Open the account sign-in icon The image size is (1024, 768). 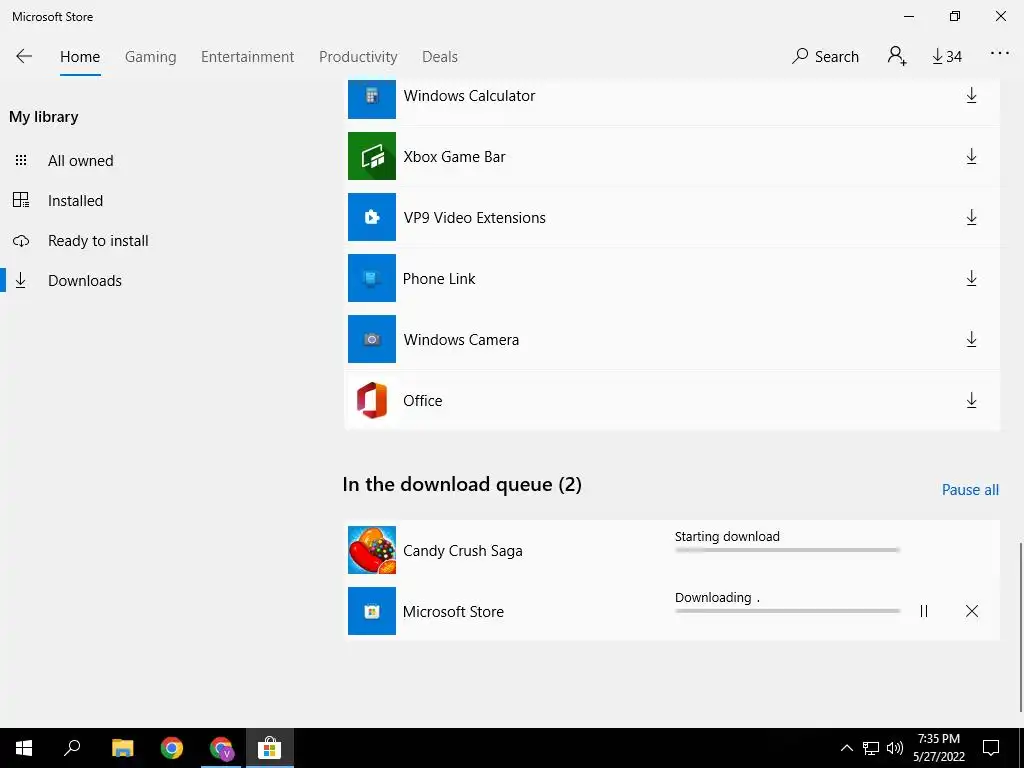pyautogui.click(x=897, y=56)
